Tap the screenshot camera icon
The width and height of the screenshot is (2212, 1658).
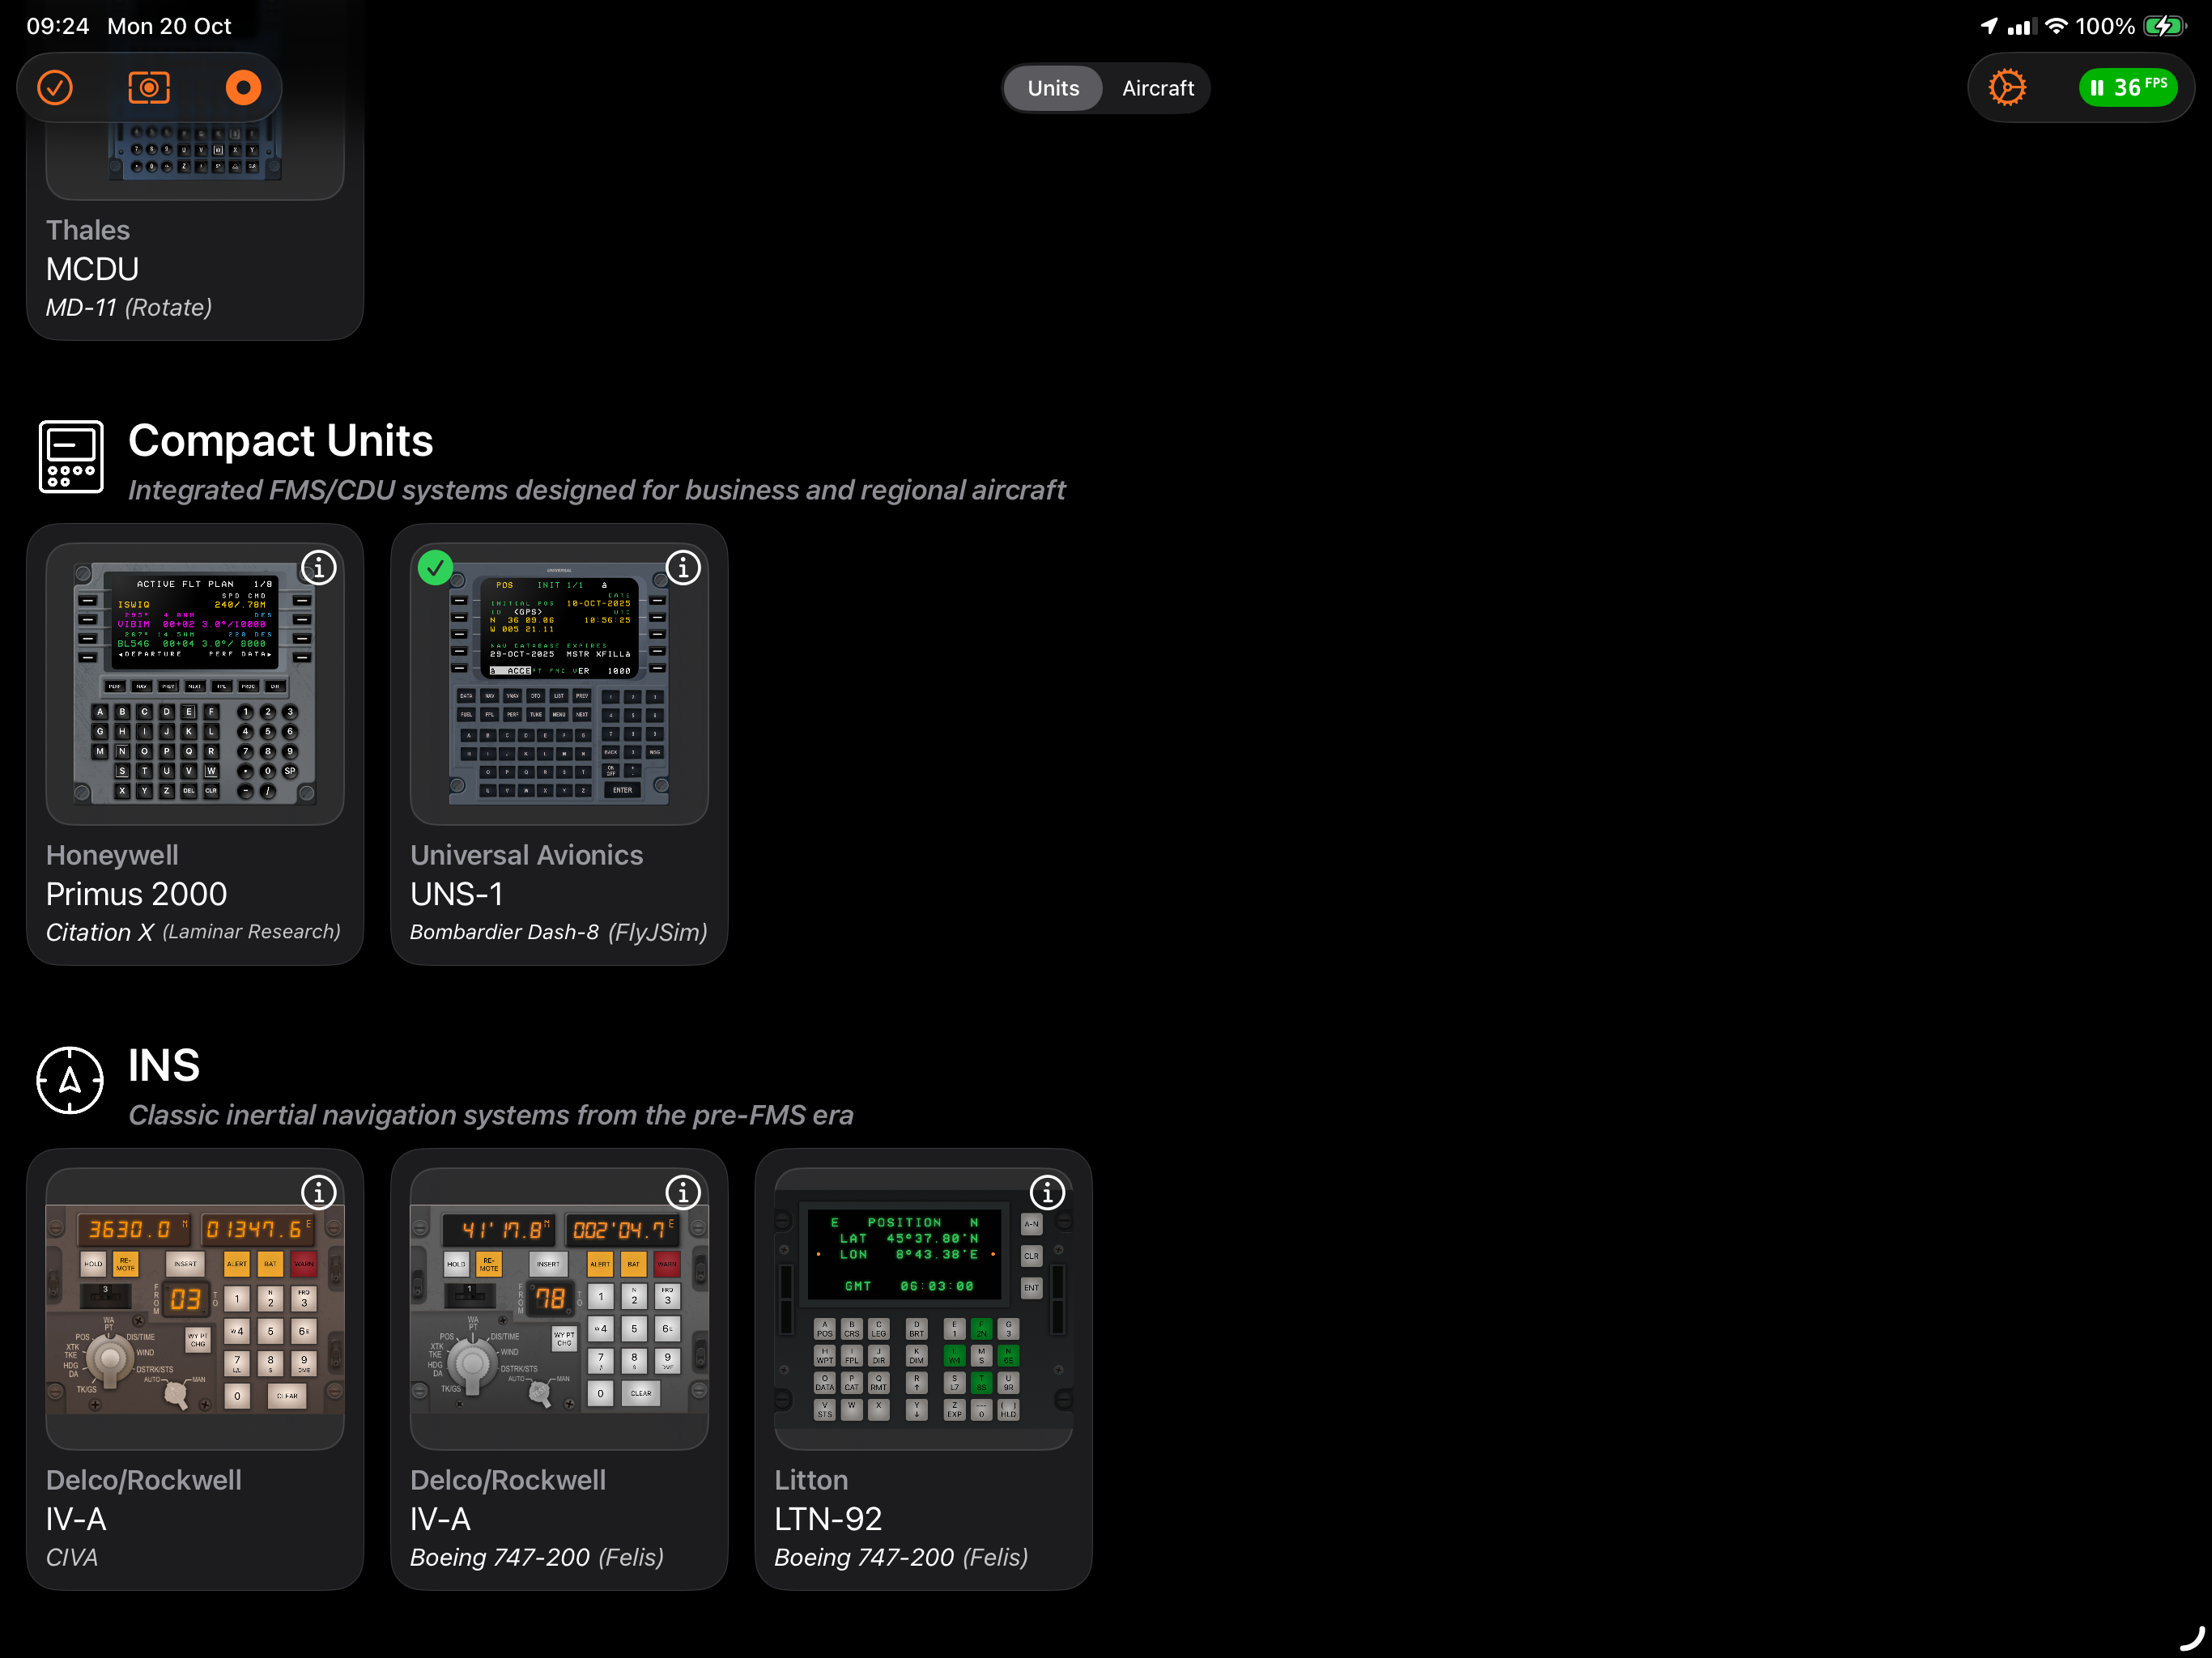click(x=149, y=88)
